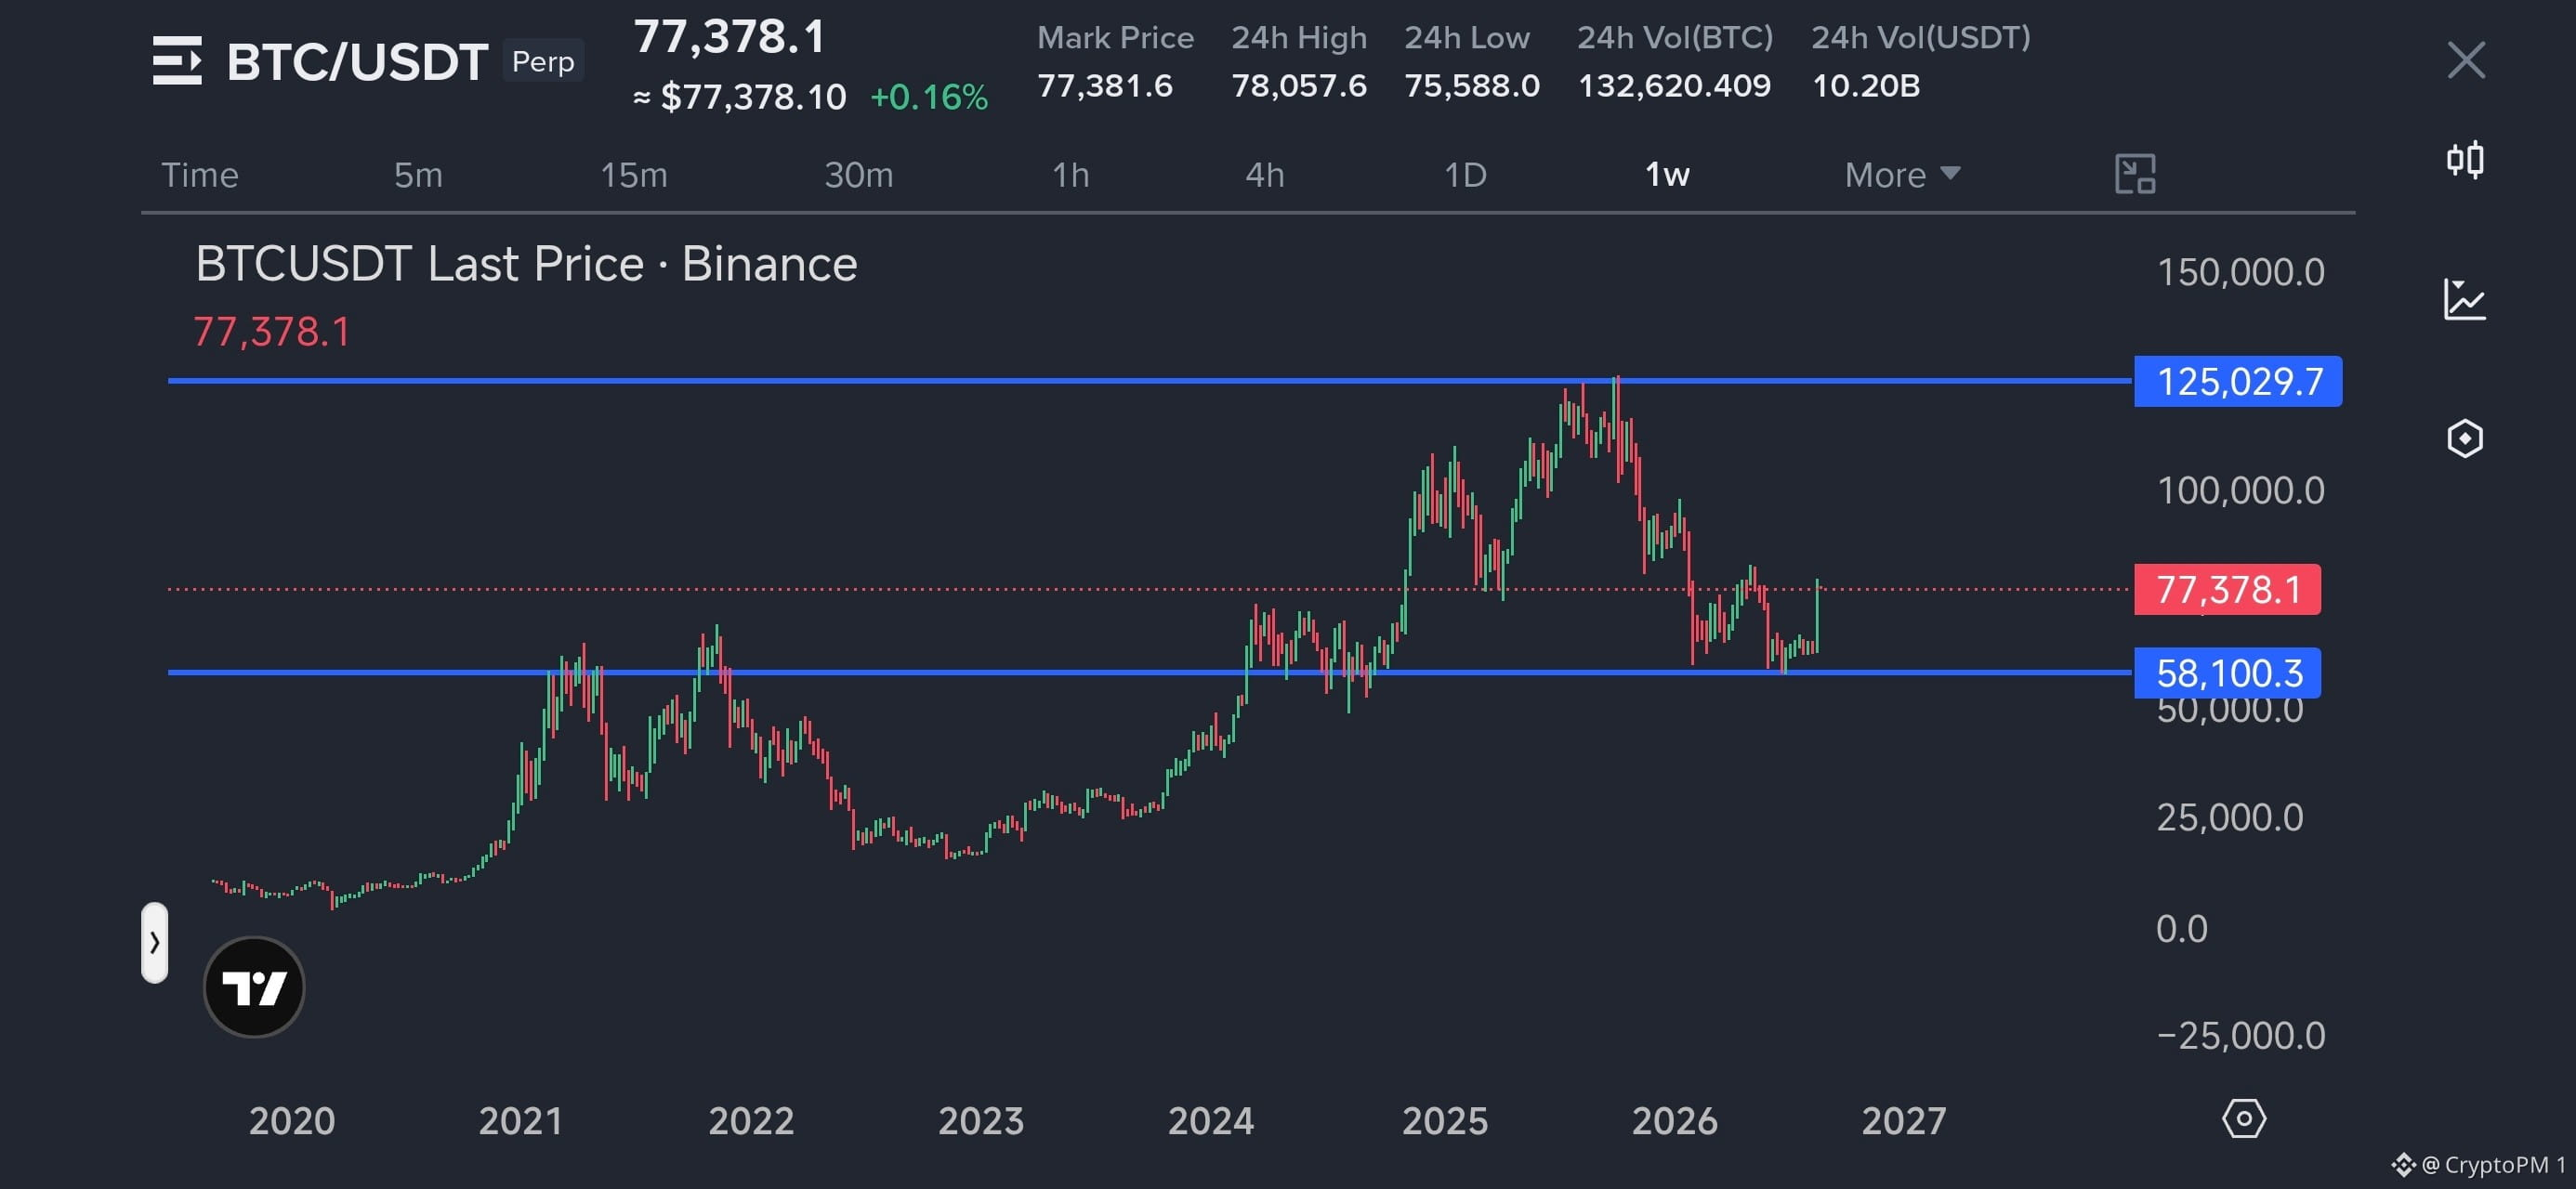This screenshot has height=1189, width=2576.
Task: Open the hexagon settings icon in right sidebar
Action: pos(2465,438)
